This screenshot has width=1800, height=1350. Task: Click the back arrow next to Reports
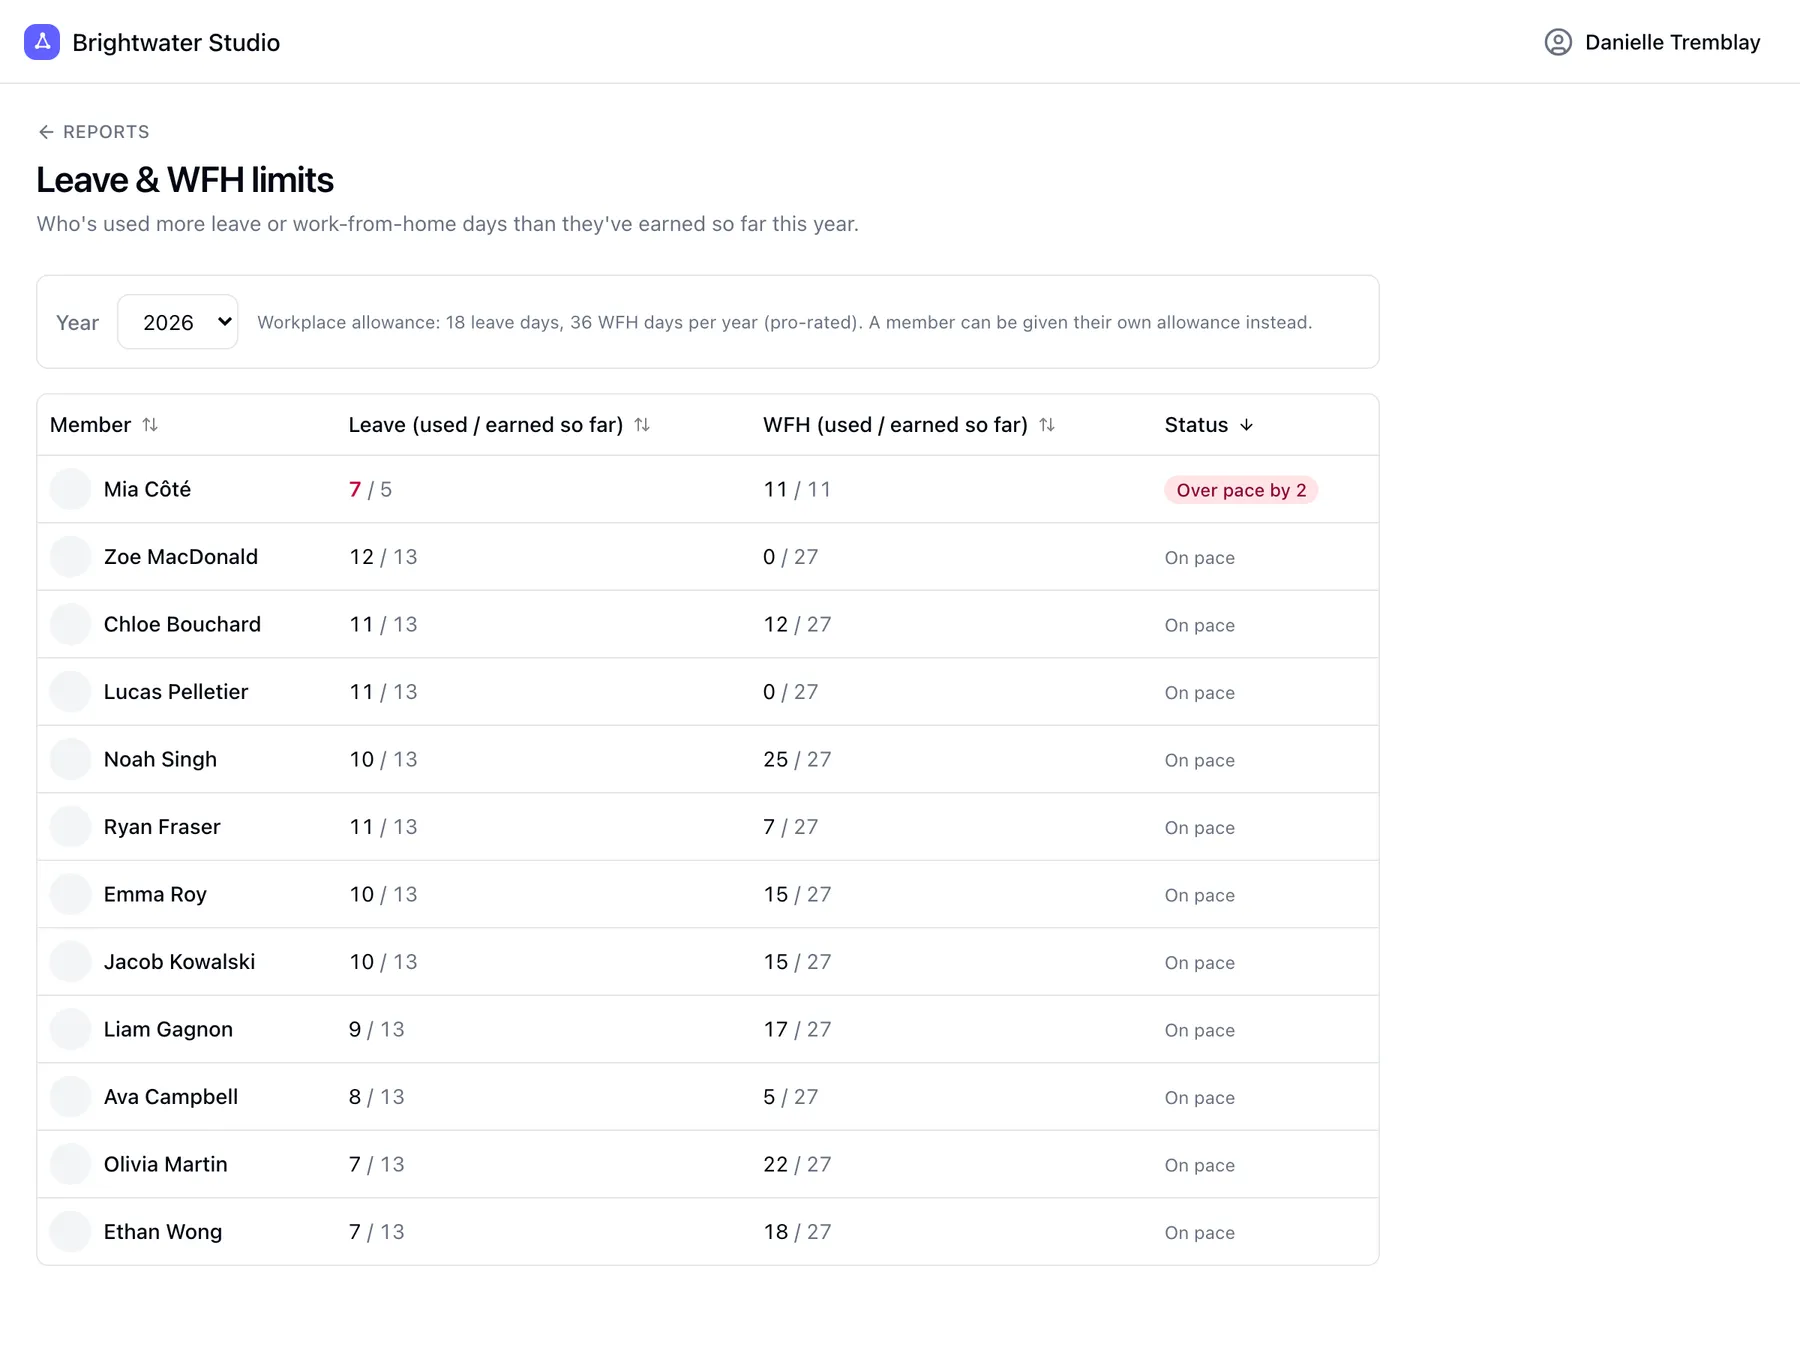click(46, 132)
